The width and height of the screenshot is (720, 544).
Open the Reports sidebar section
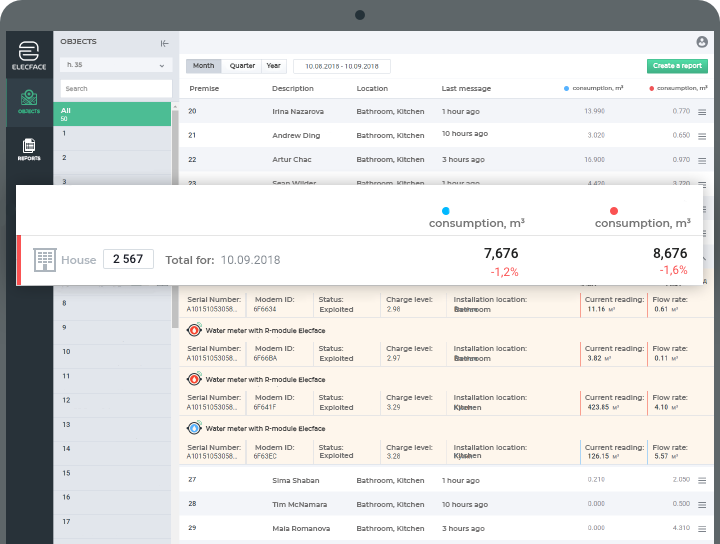tap(29, 150)
